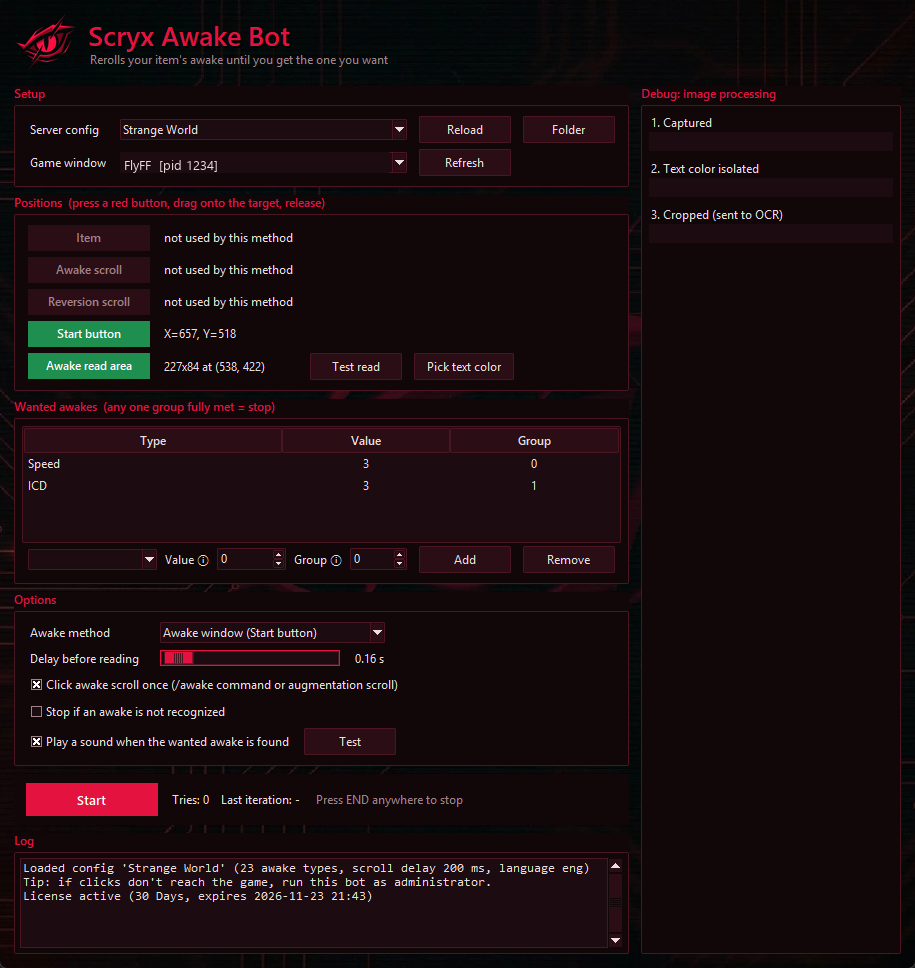
Task: Click the 'Last iteration: -' text
Action: (x=260, y=799)
